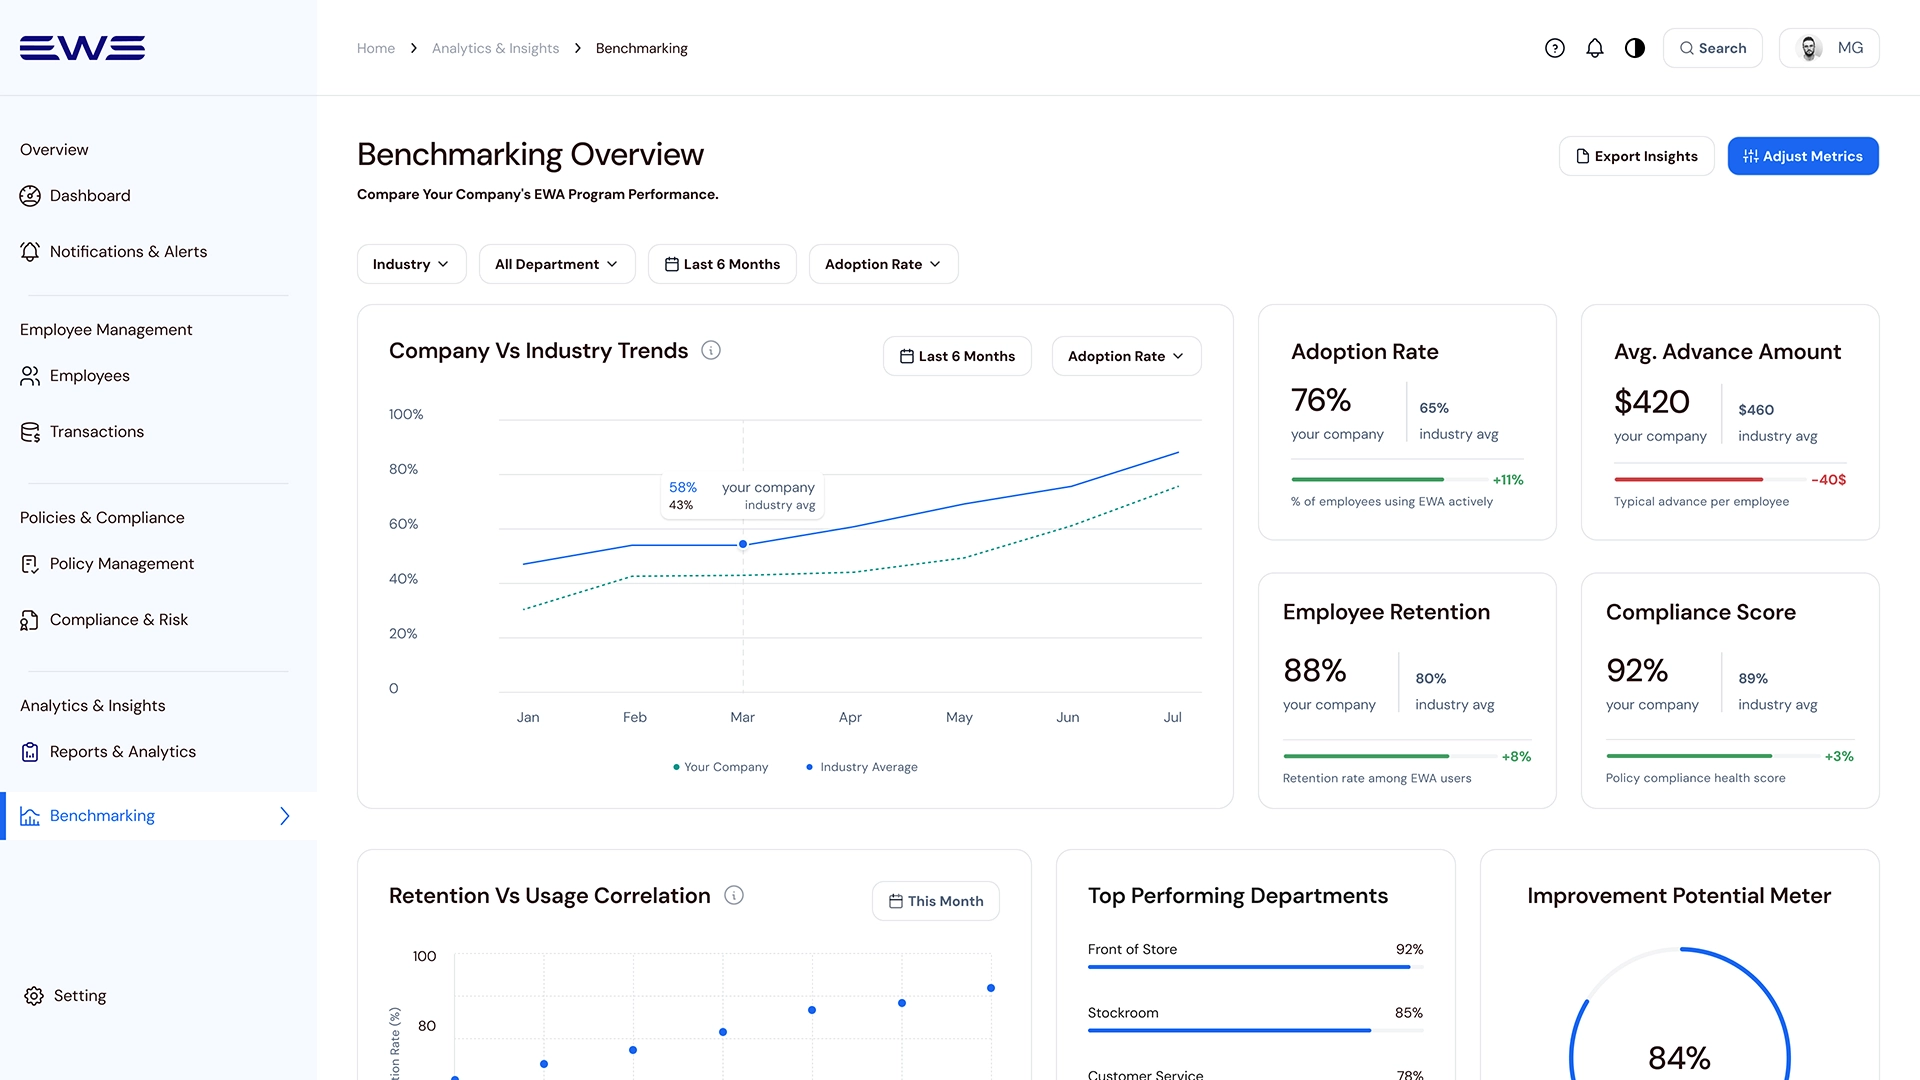
Task: Select Reports & Analytics menu item
Action: point(122,752)
